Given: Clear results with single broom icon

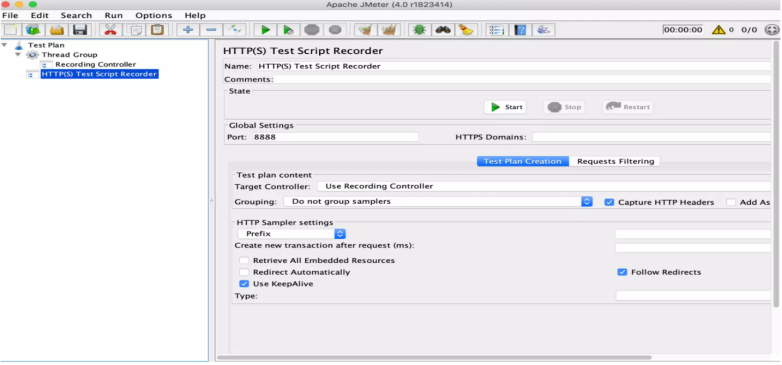Looking at the screenshot, I should click(x=366, y=30).
